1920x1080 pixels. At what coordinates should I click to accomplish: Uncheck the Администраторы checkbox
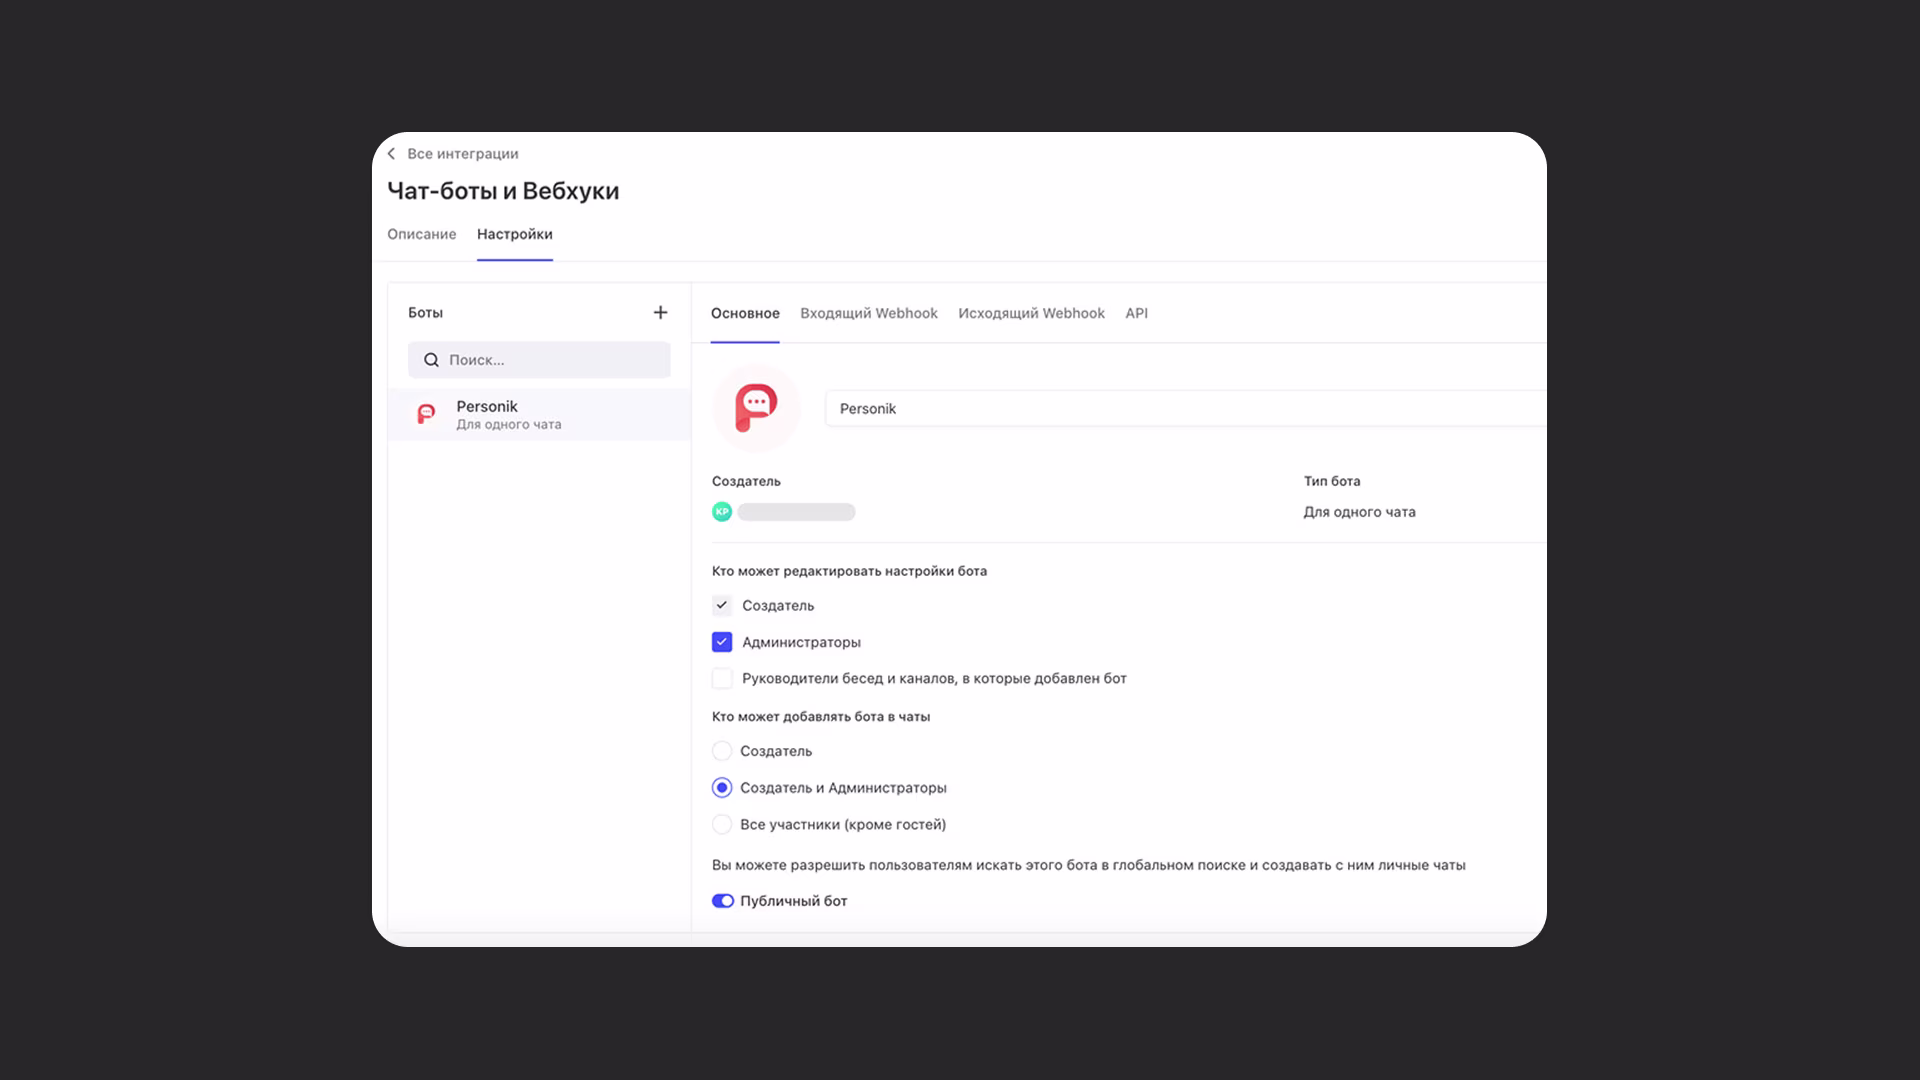[722, 642]
